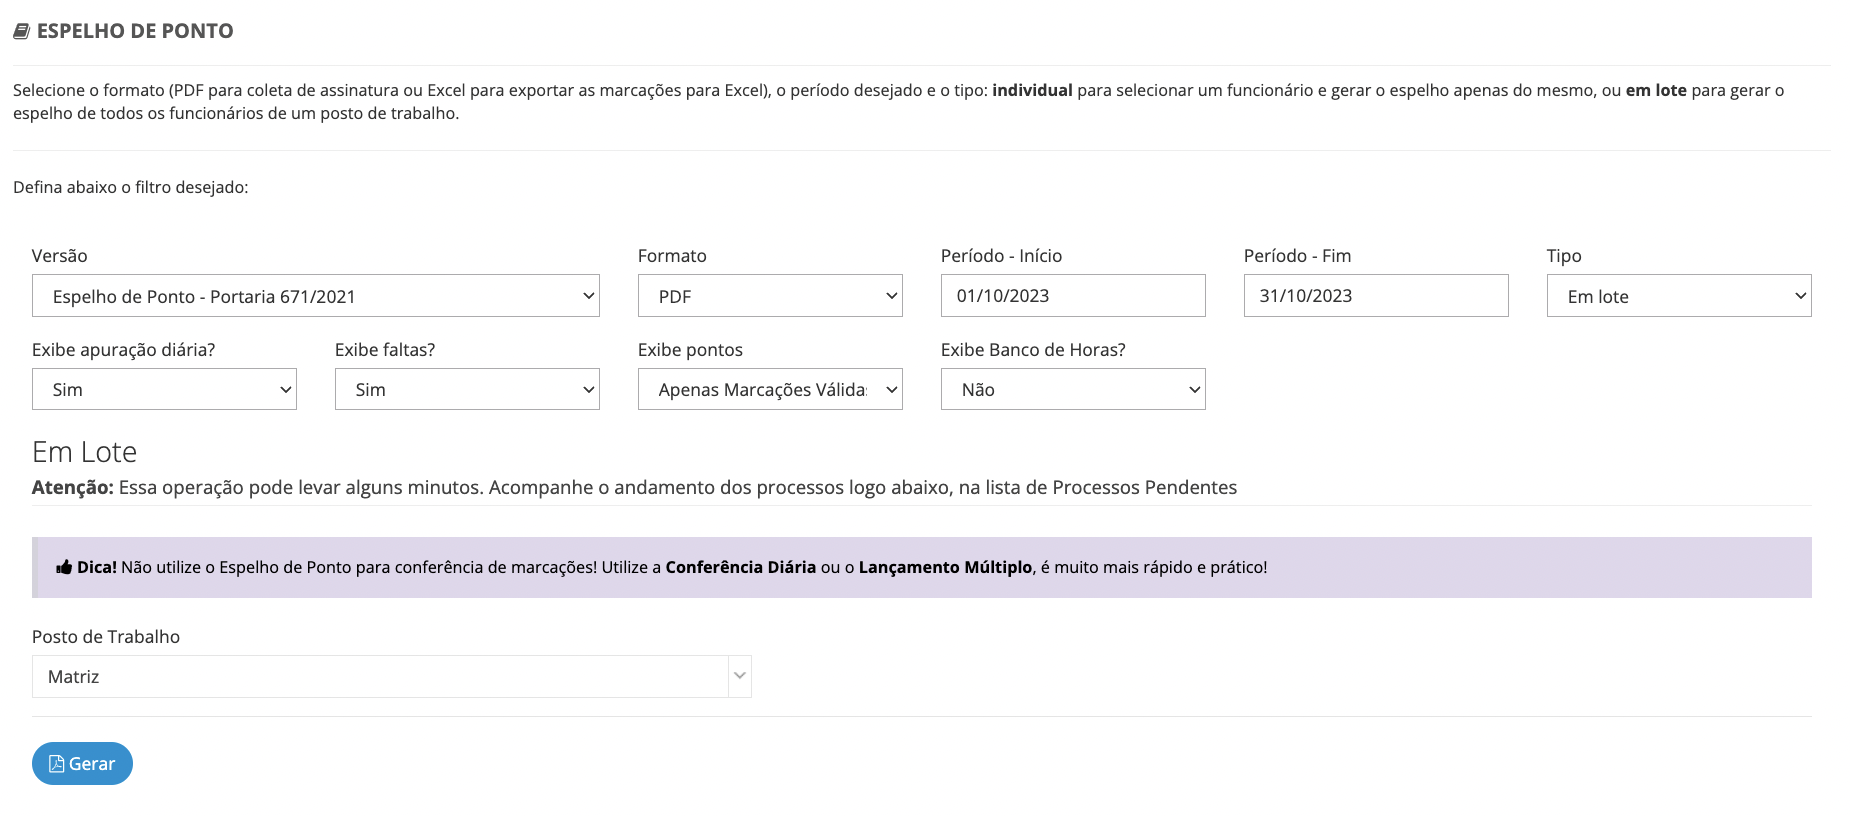Open the Exibe Banco de Horas dropdown
Viewport: 1850px width, 816px height.
pyautogui.click(x=1073, y=389)
